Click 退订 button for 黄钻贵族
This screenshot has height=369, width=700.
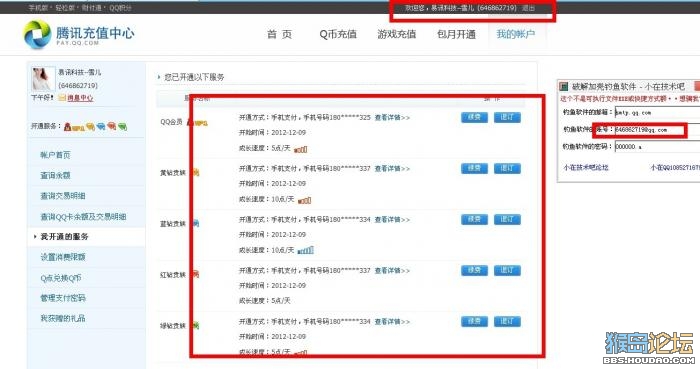507,168
